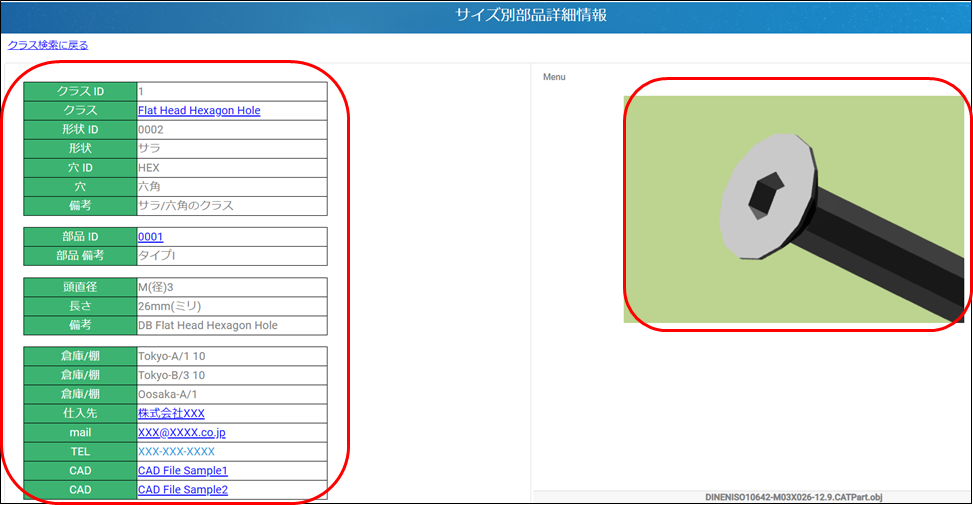The image size is (973, 505).
Task: Click the サイズ別部品詳細情報 page title
Action: [531, 16]
